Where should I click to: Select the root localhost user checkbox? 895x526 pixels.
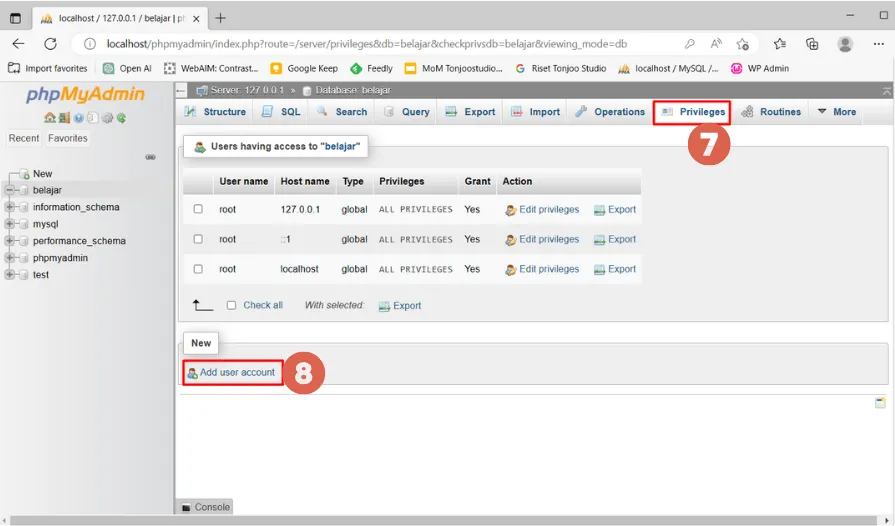pyautogui.click(x=198, y=268)
